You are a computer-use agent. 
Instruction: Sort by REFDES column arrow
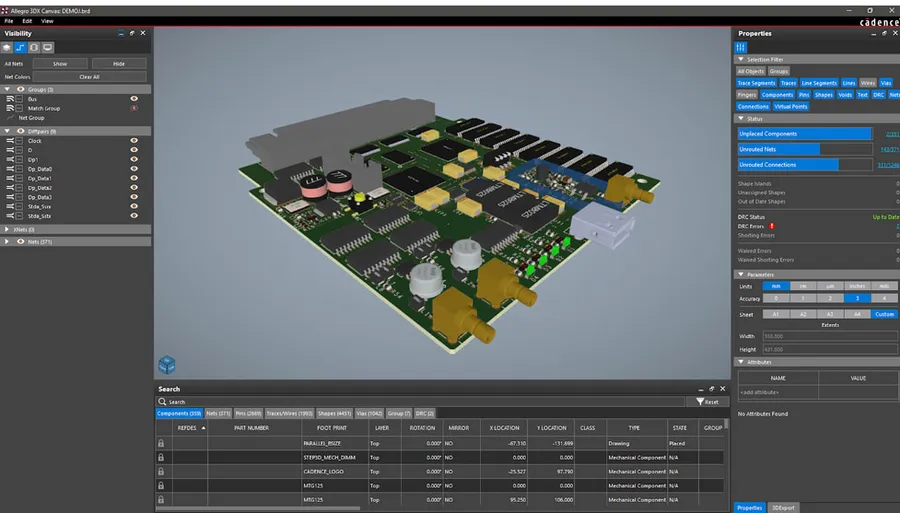click(203, 428)
